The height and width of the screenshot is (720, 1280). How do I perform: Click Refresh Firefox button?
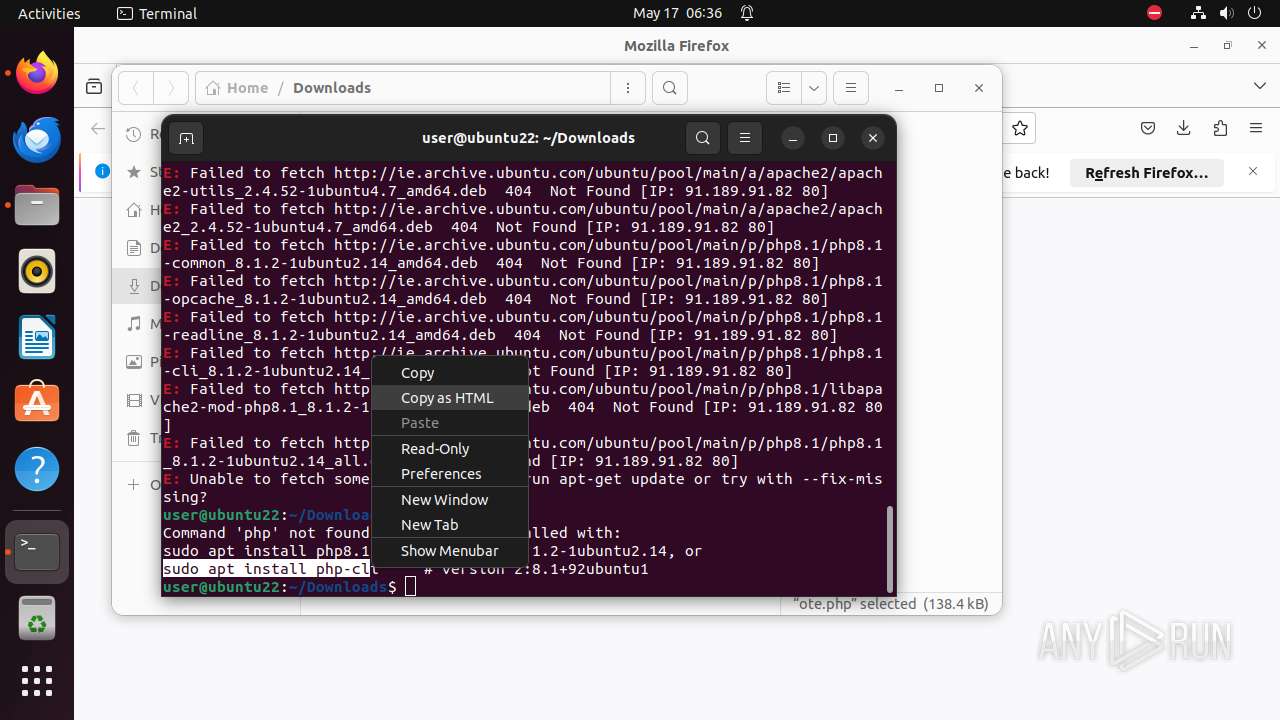1147,173
